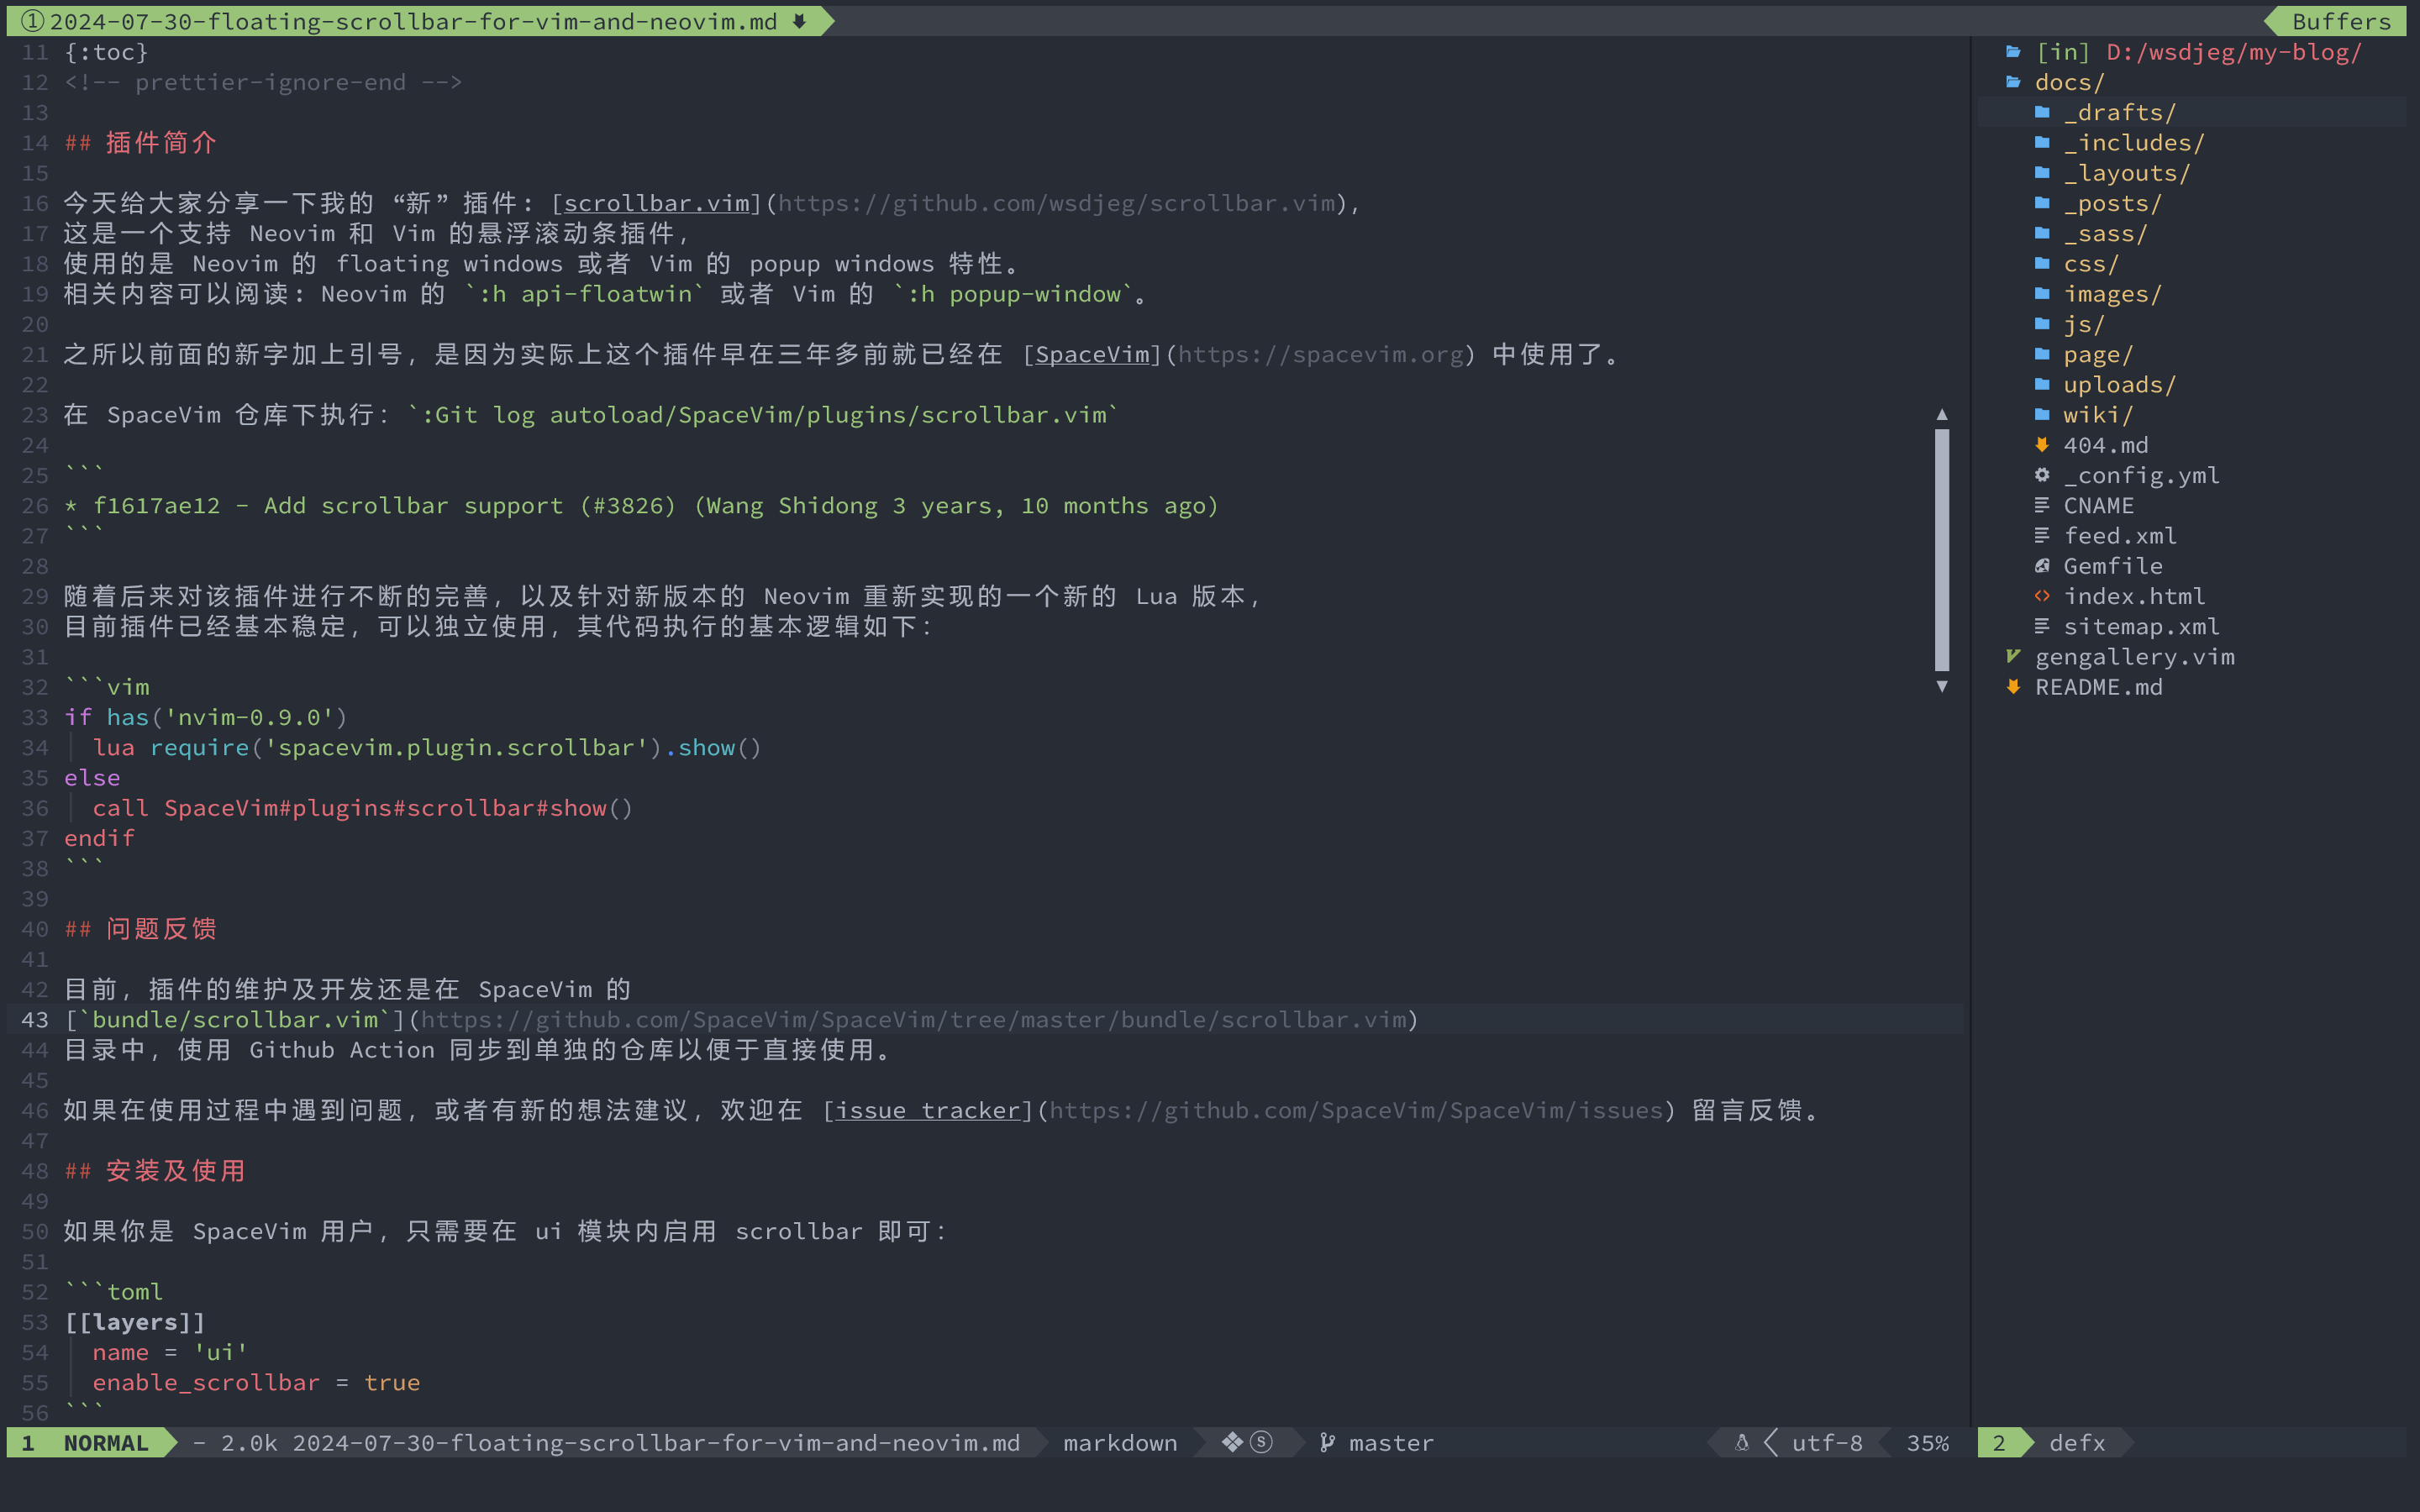Open the floating-scrollbar markdown buffer tab
Viewport: 2420px width, 1512px height.
click(x=420, y=21)
